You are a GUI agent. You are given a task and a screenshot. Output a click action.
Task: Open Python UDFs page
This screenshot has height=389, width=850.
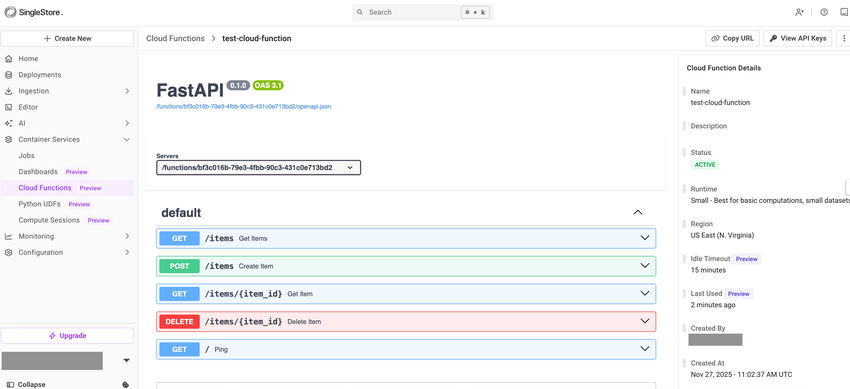click(40, 204)
